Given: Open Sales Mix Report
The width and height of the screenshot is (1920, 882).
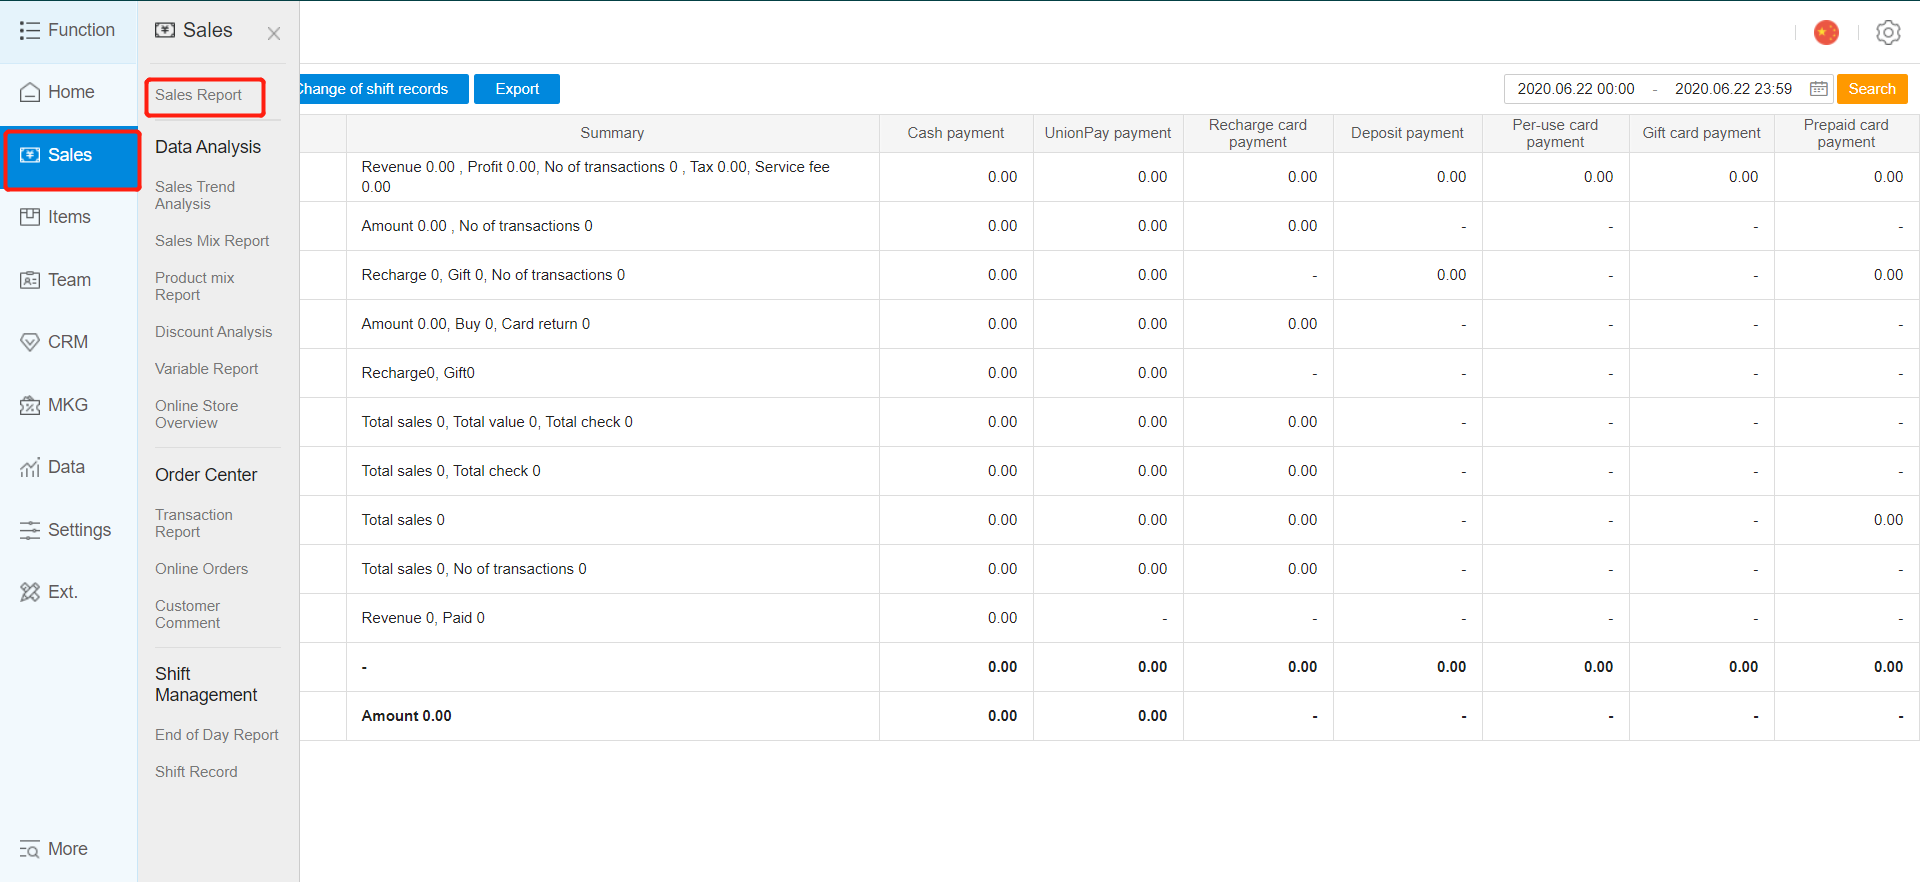Looking at the screenshot, I should (x=212, y=241).
